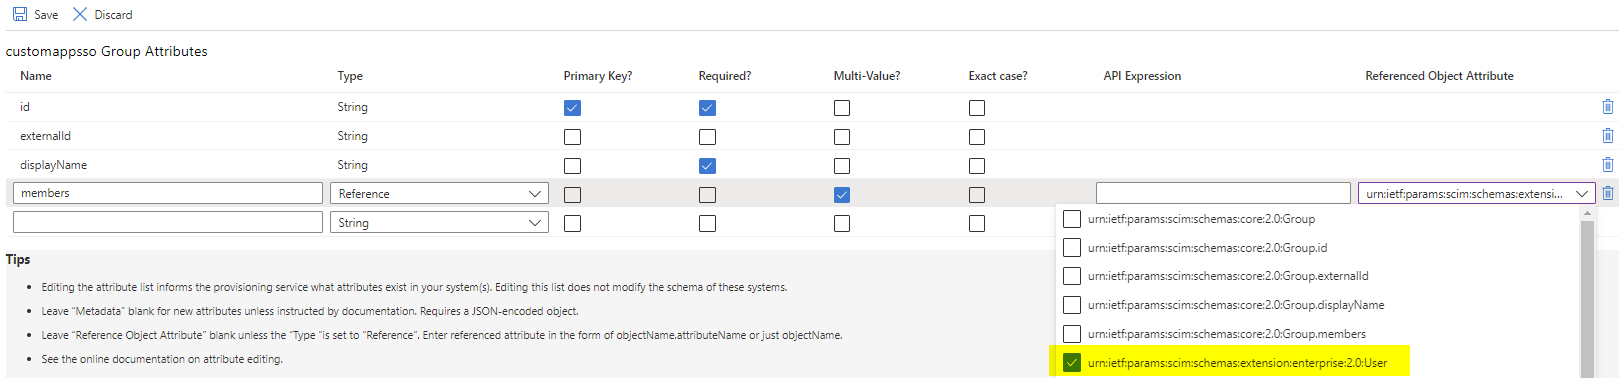The width and height of the screenshot is (1619, 378).
Task: Click the Discard X icon
Action: pos(80,14)
